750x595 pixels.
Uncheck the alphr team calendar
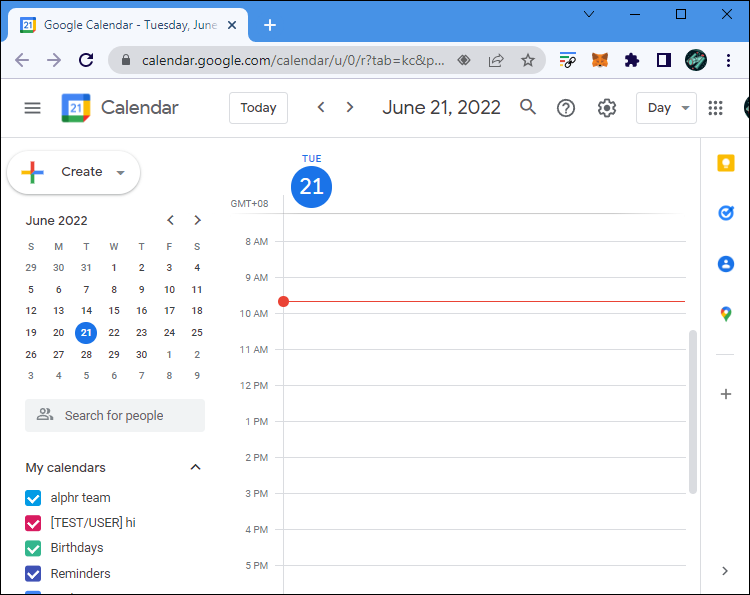tap(33, 498)
